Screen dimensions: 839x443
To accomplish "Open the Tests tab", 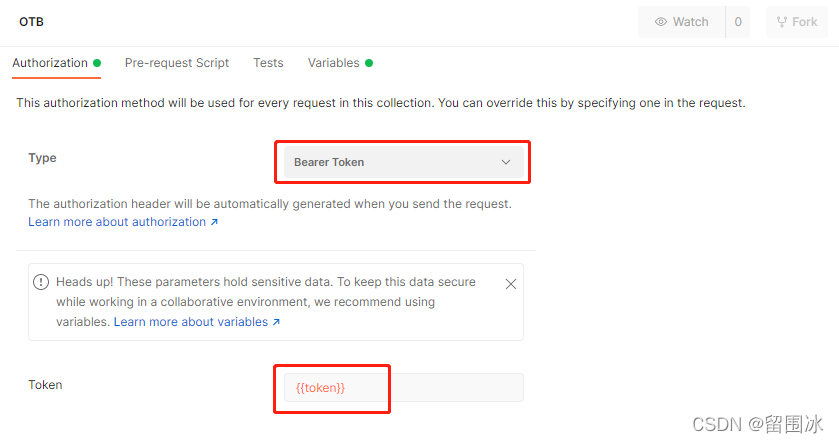I will [268, 63].
